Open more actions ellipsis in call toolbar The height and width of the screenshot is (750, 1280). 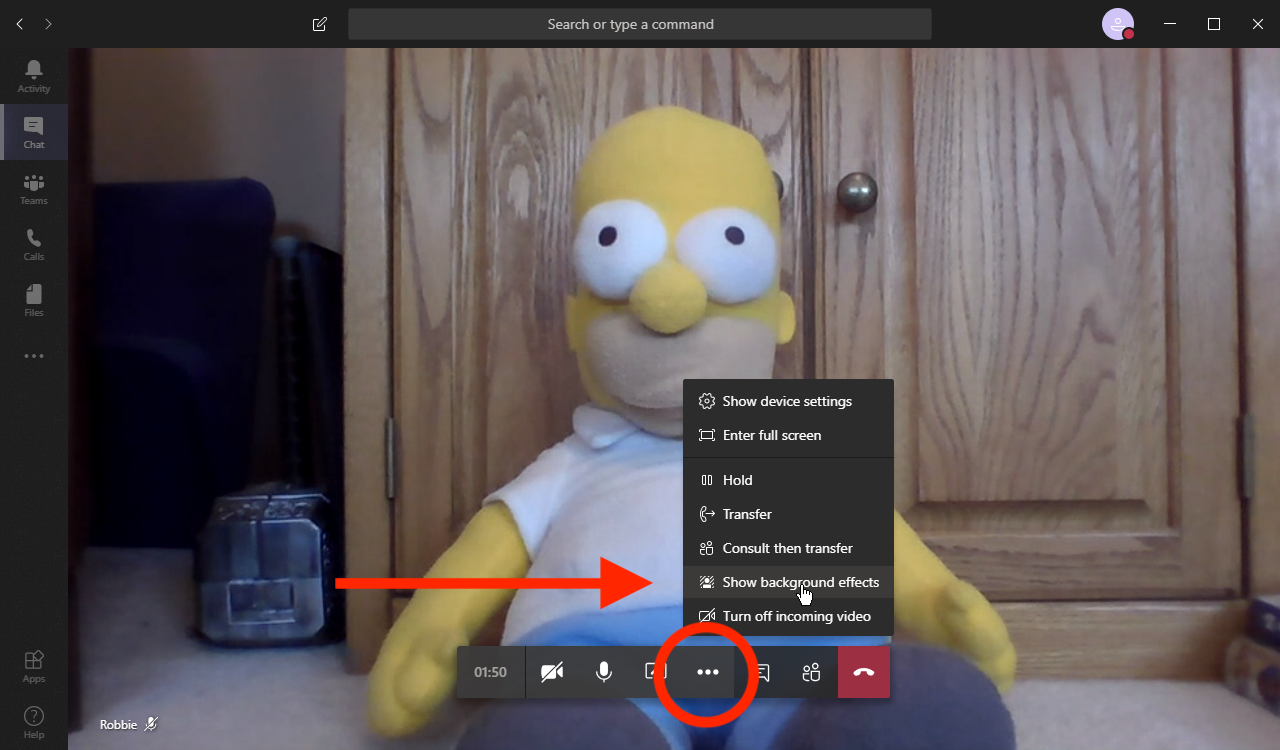point(708,672)
